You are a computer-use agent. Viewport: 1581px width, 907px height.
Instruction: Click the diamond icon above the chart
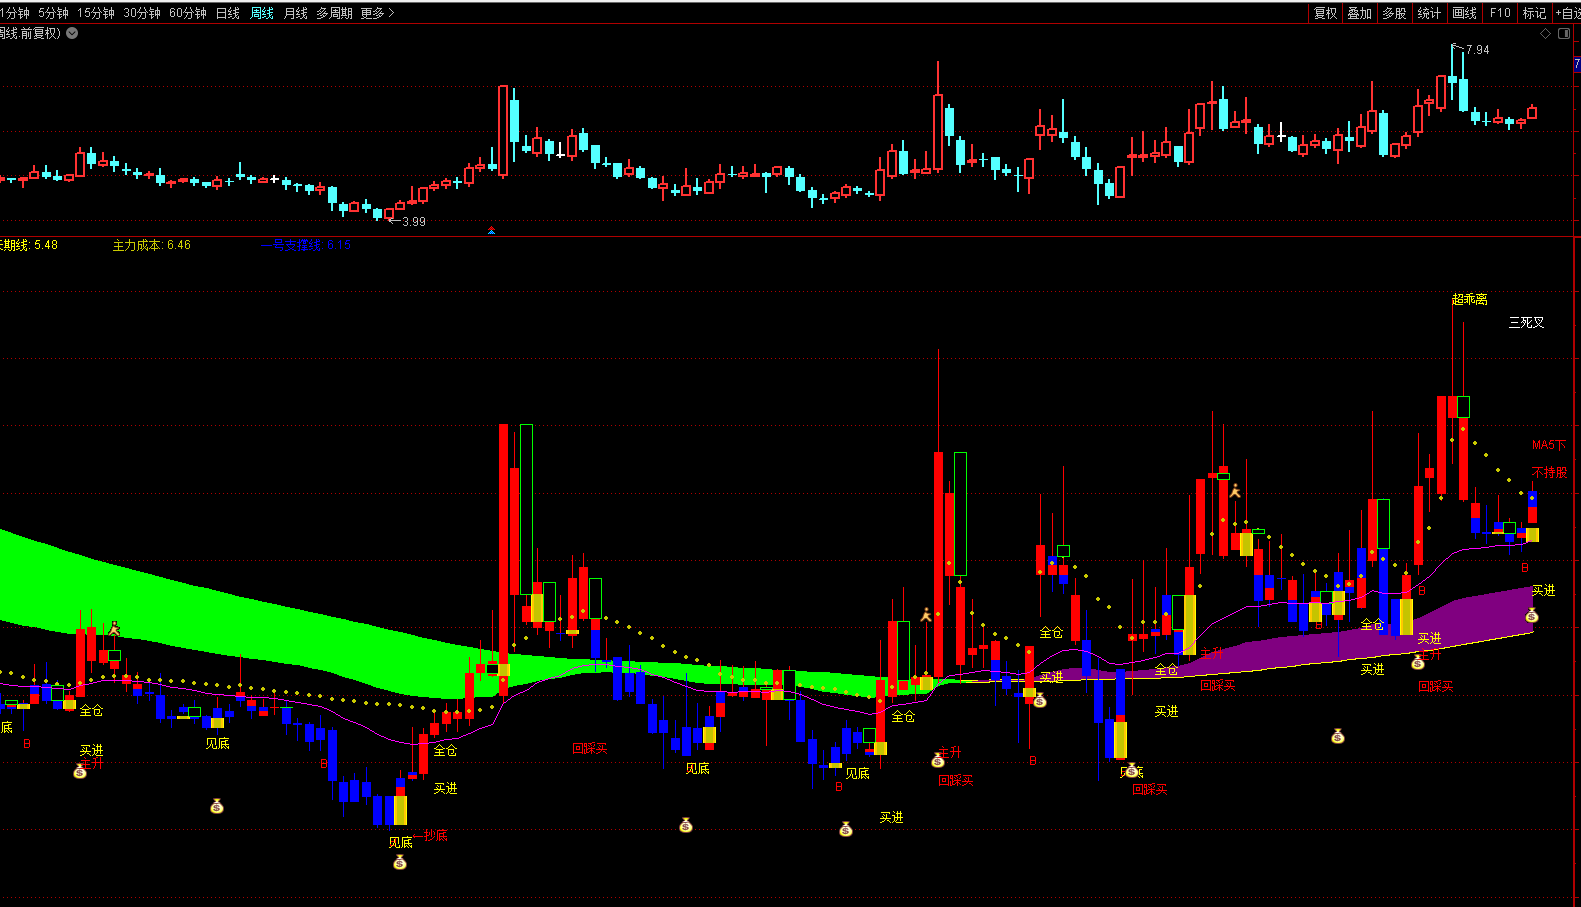tap(1545, 33)
